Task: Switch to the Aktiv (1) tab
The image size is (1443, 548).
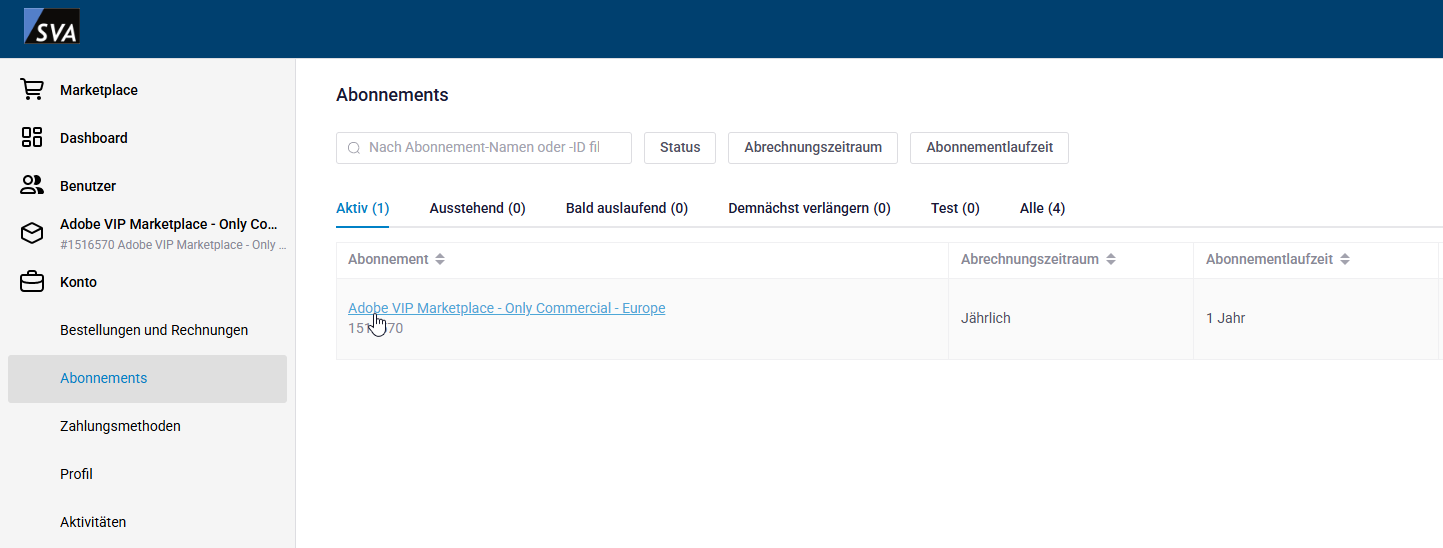Action: pyautogui.click(x=362, y=208)
